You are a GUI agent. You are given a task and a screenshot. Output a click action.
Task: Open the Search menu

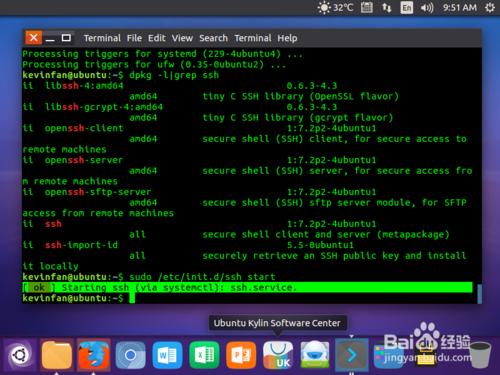[213, 38]
